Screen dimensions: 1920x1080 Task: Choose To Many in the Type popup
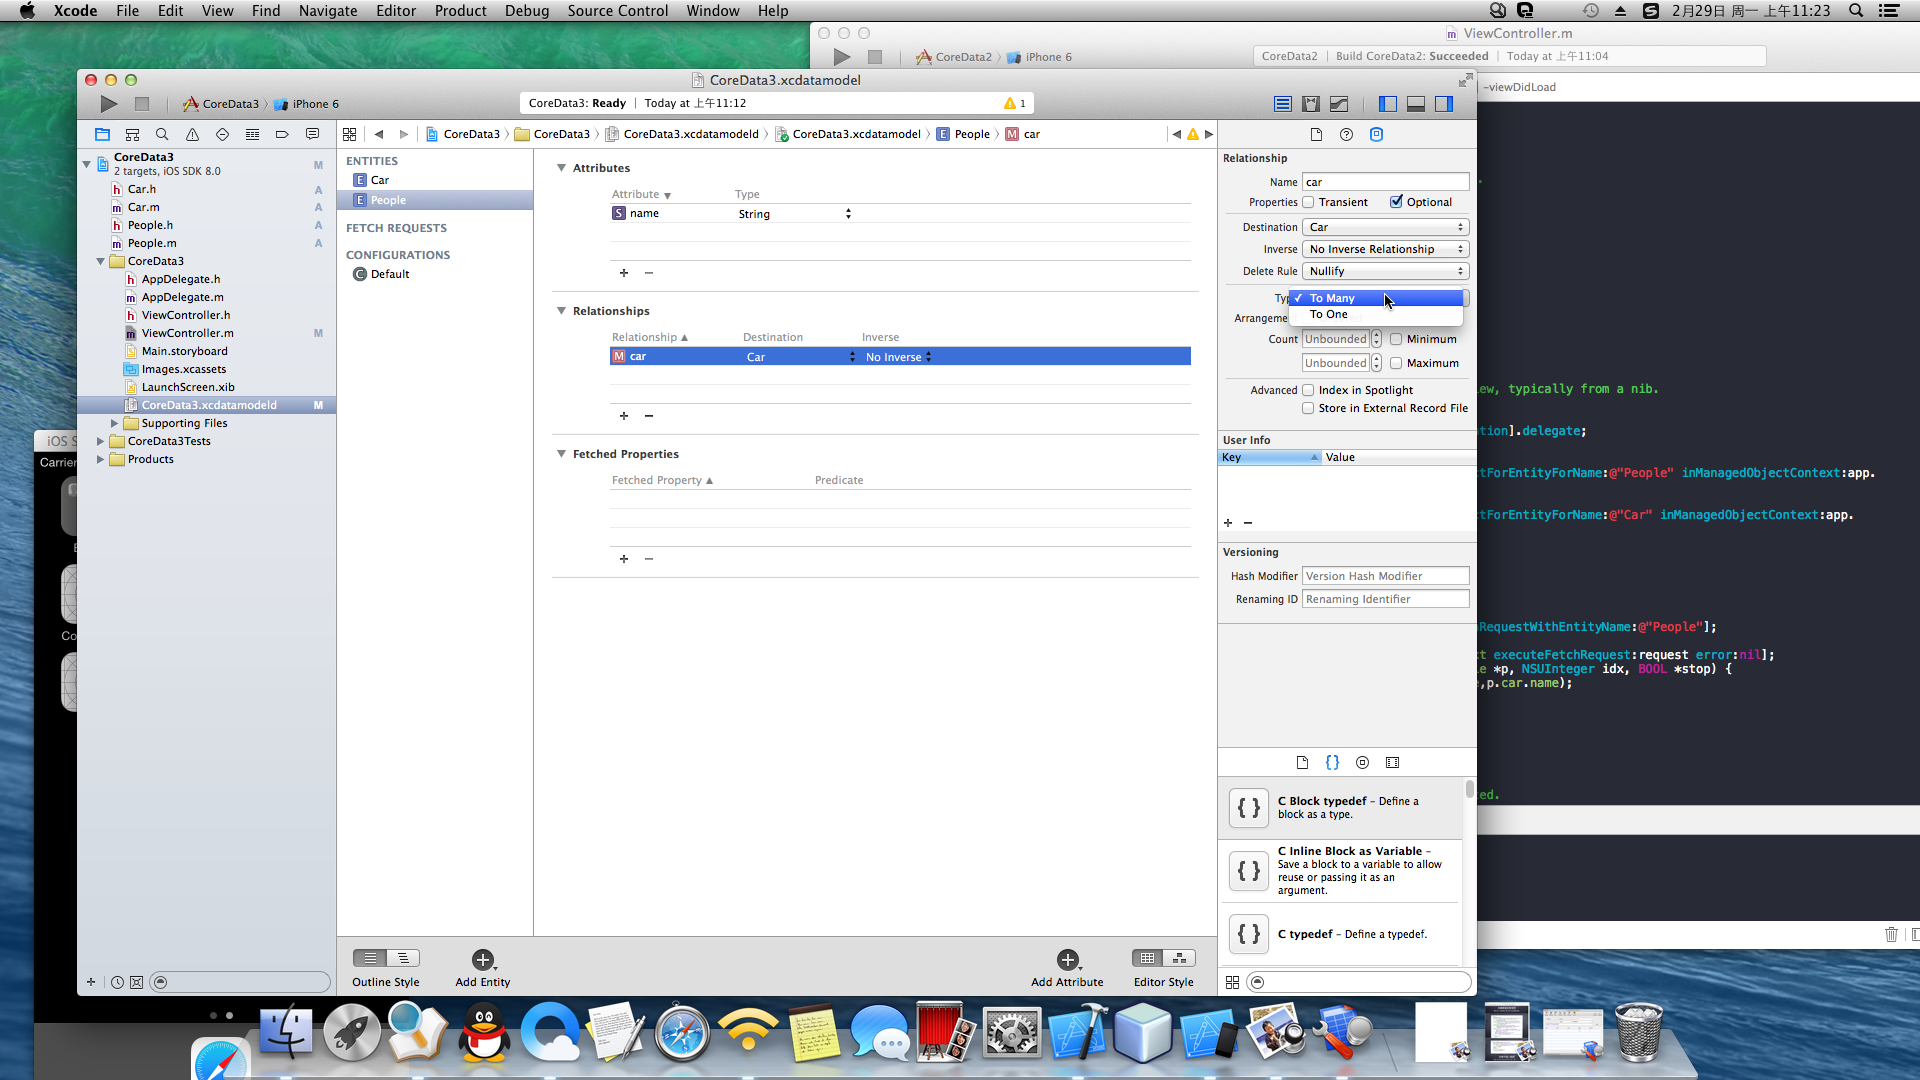(1376, 298)
